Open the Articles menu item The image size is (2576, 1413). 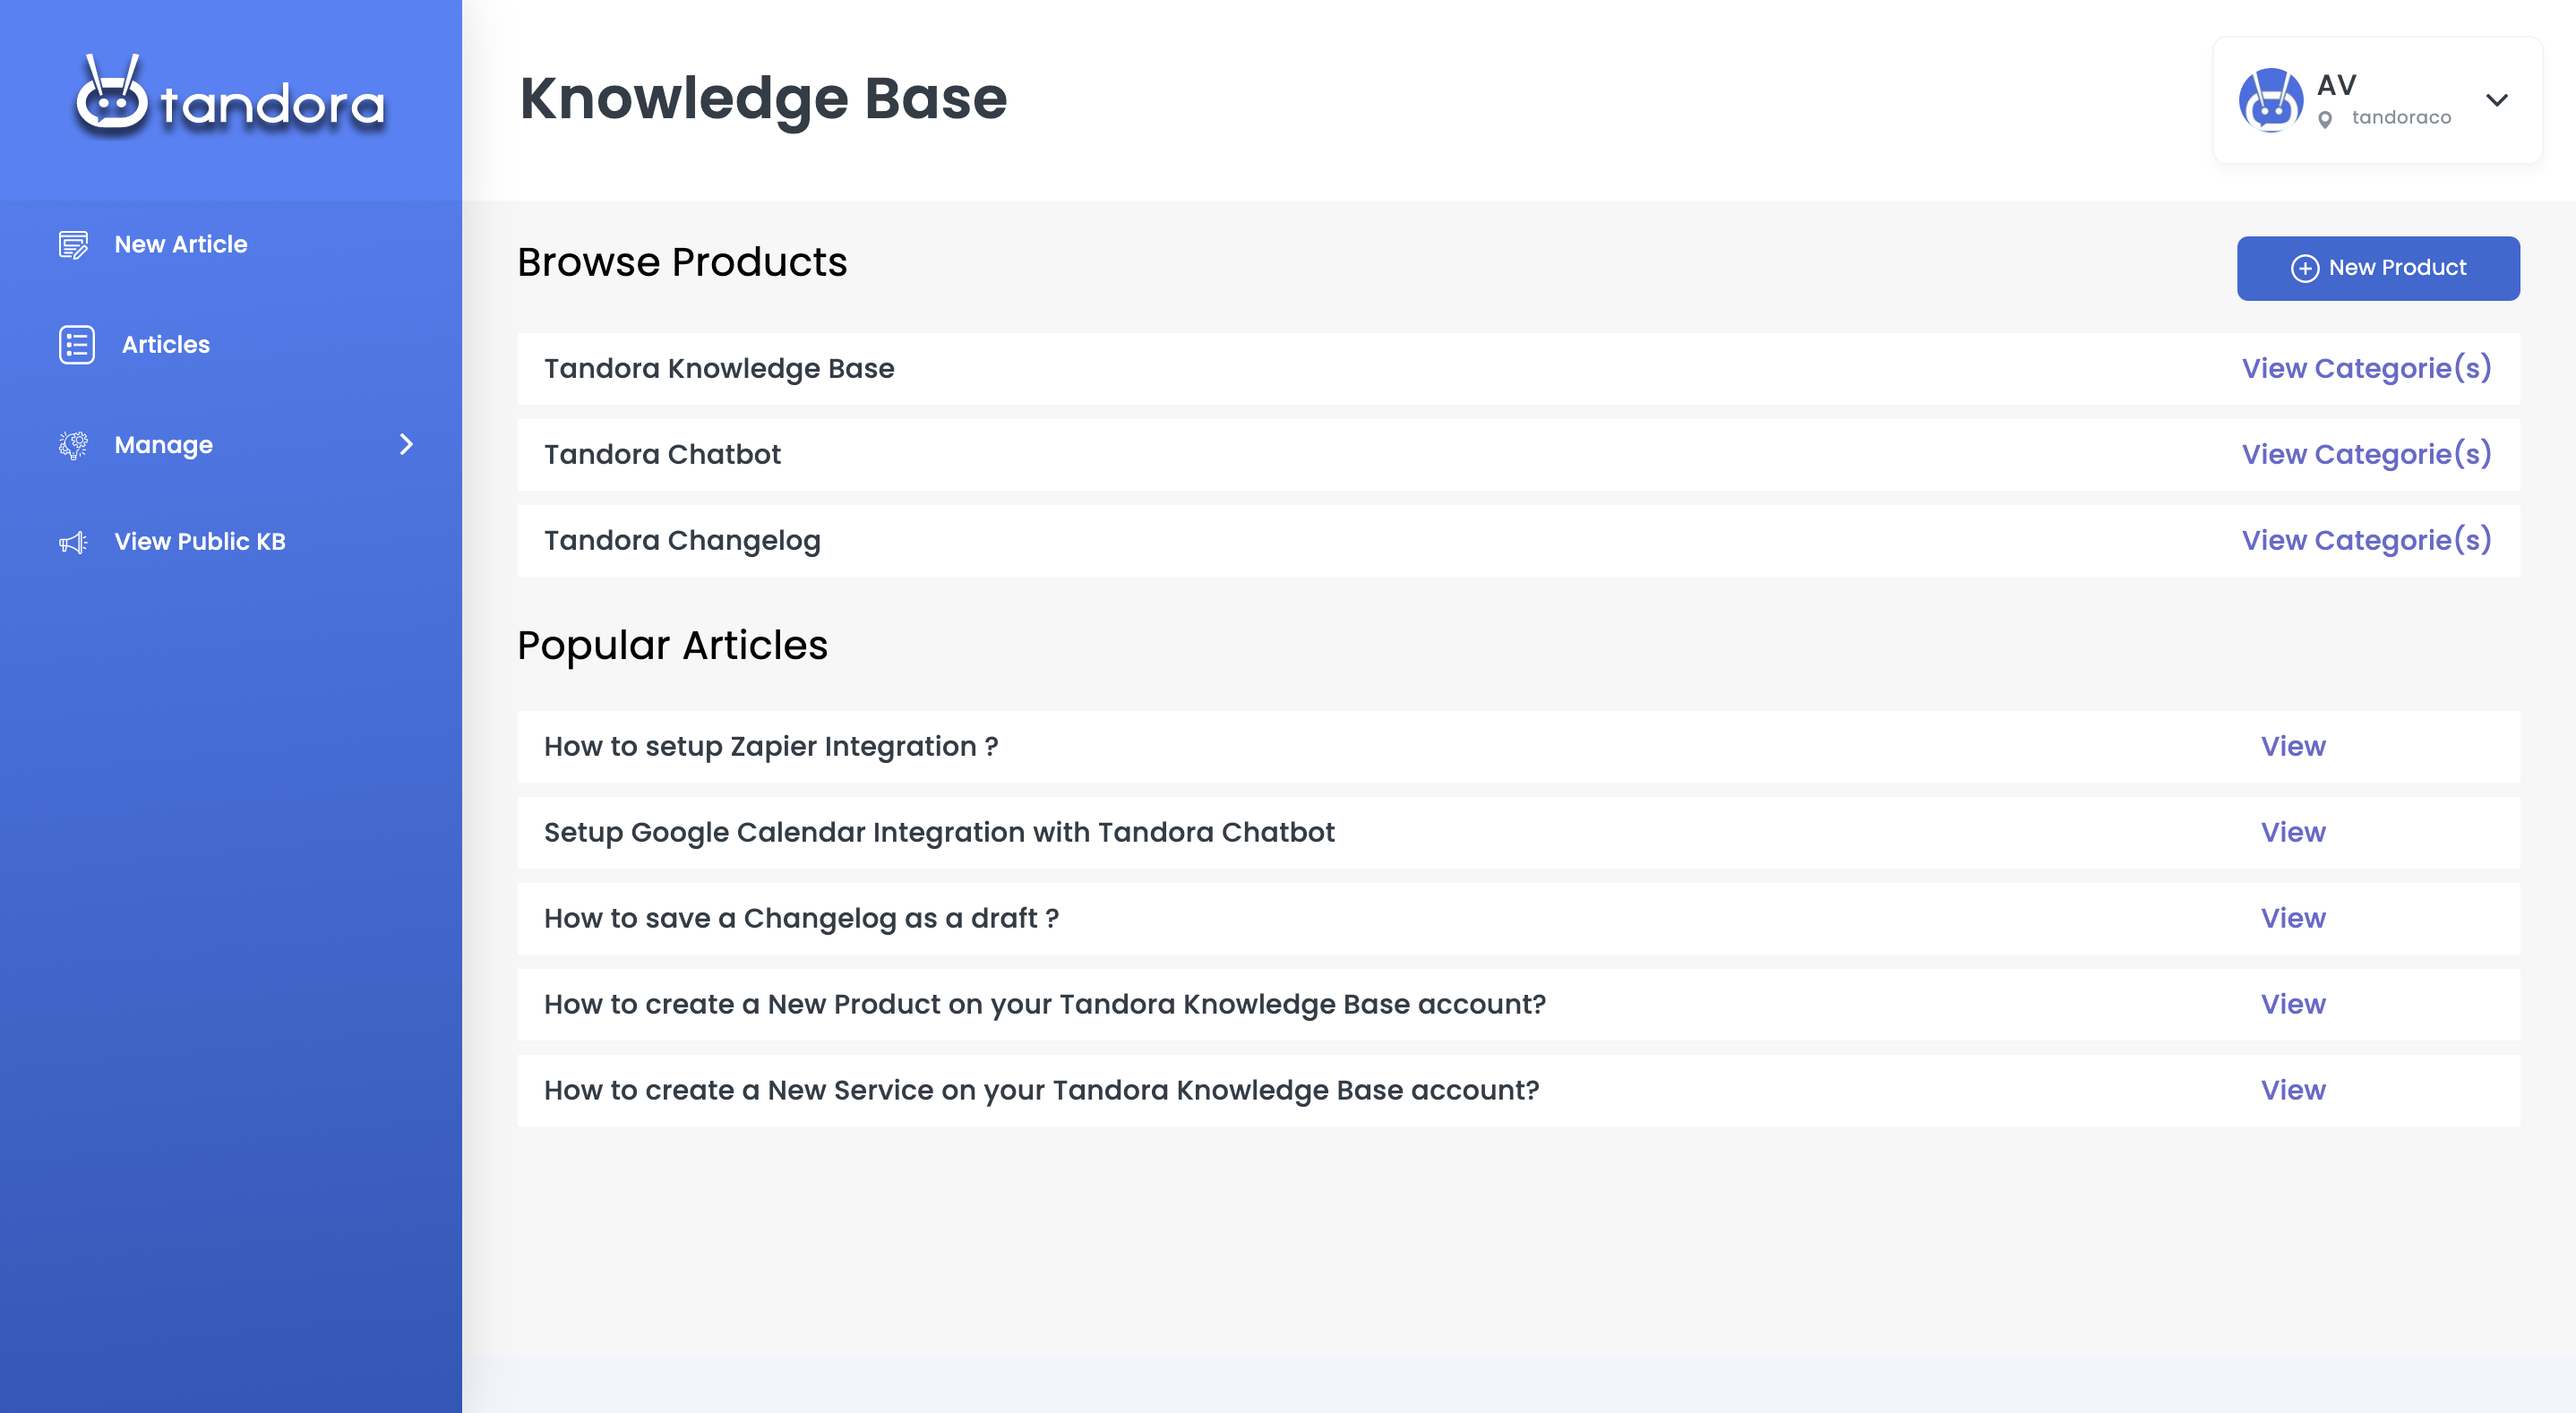[166, 345]
